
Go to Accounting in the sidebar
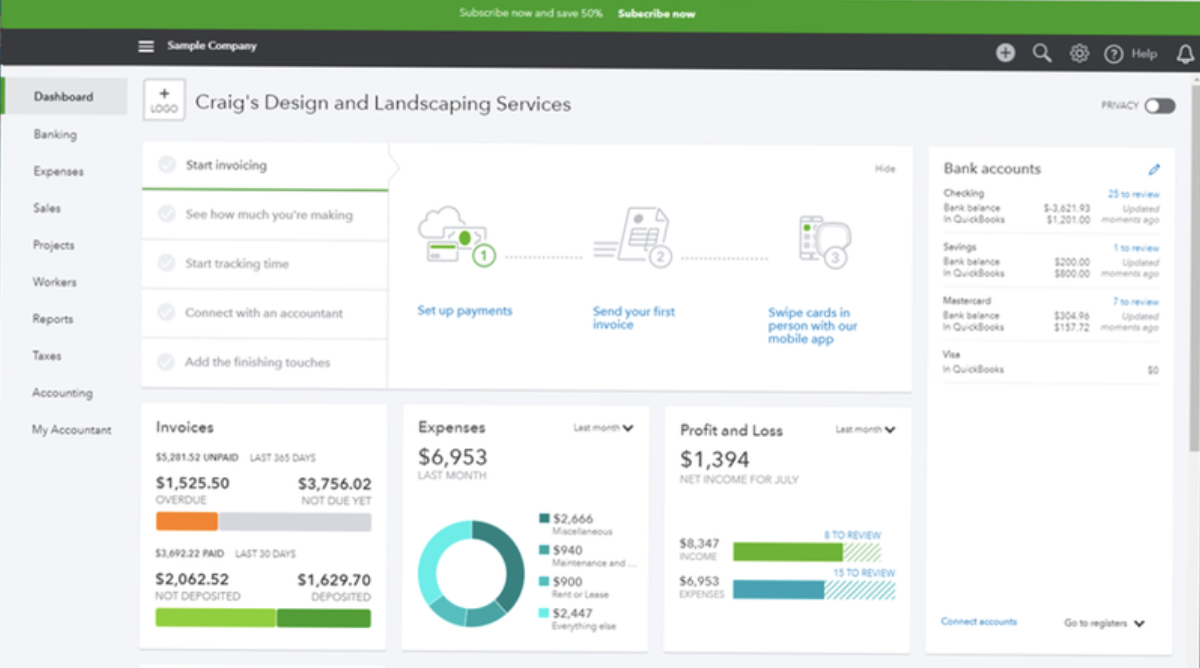tap(62, 393)
